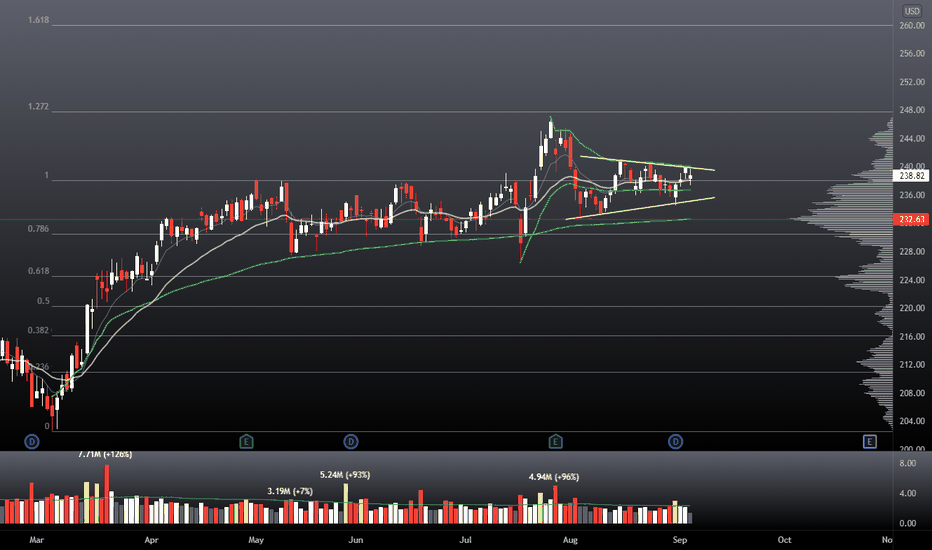Click the 7.71M (+126%) volume label

tap(105, 454)
